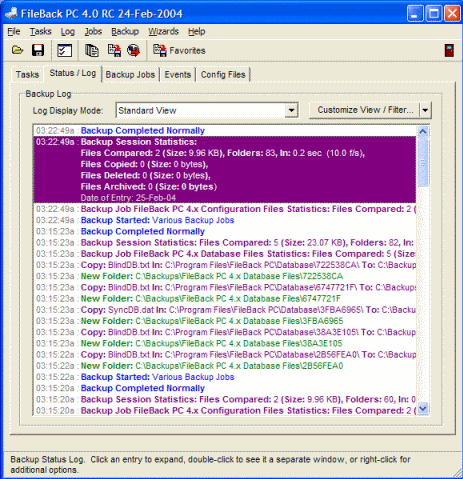The width and height of the screenshot is (463, 479).
Task: Click the task checklist toolbar icon
Action: (x=65, y=50)
